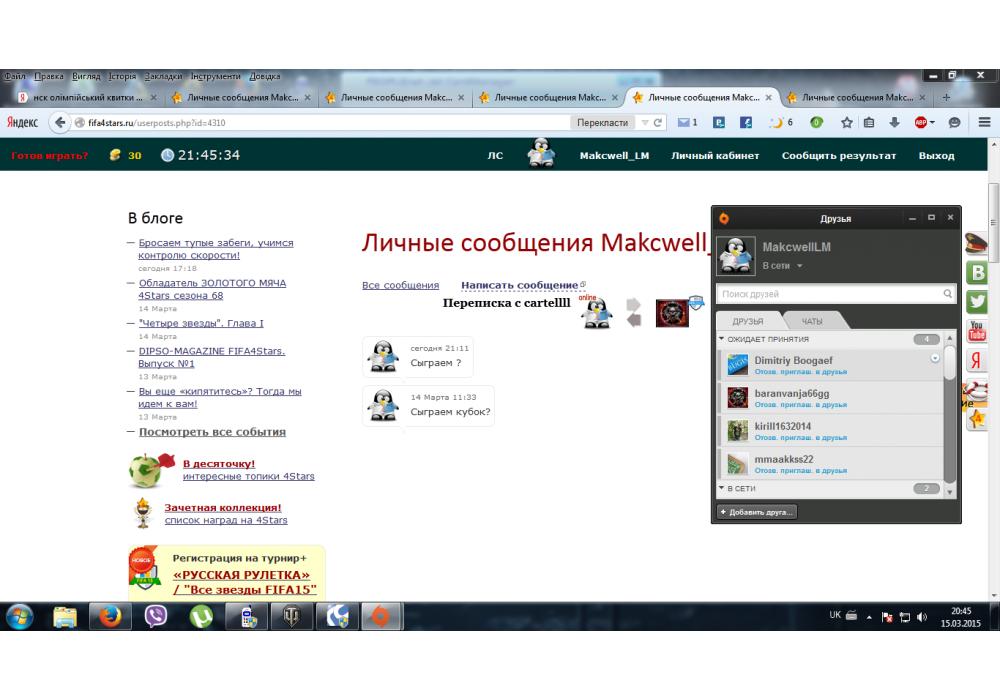Switch to the ДРУЗЬЯ tab
The height and width of the screenshot is (700, 1000).
(x=747, y=321)
